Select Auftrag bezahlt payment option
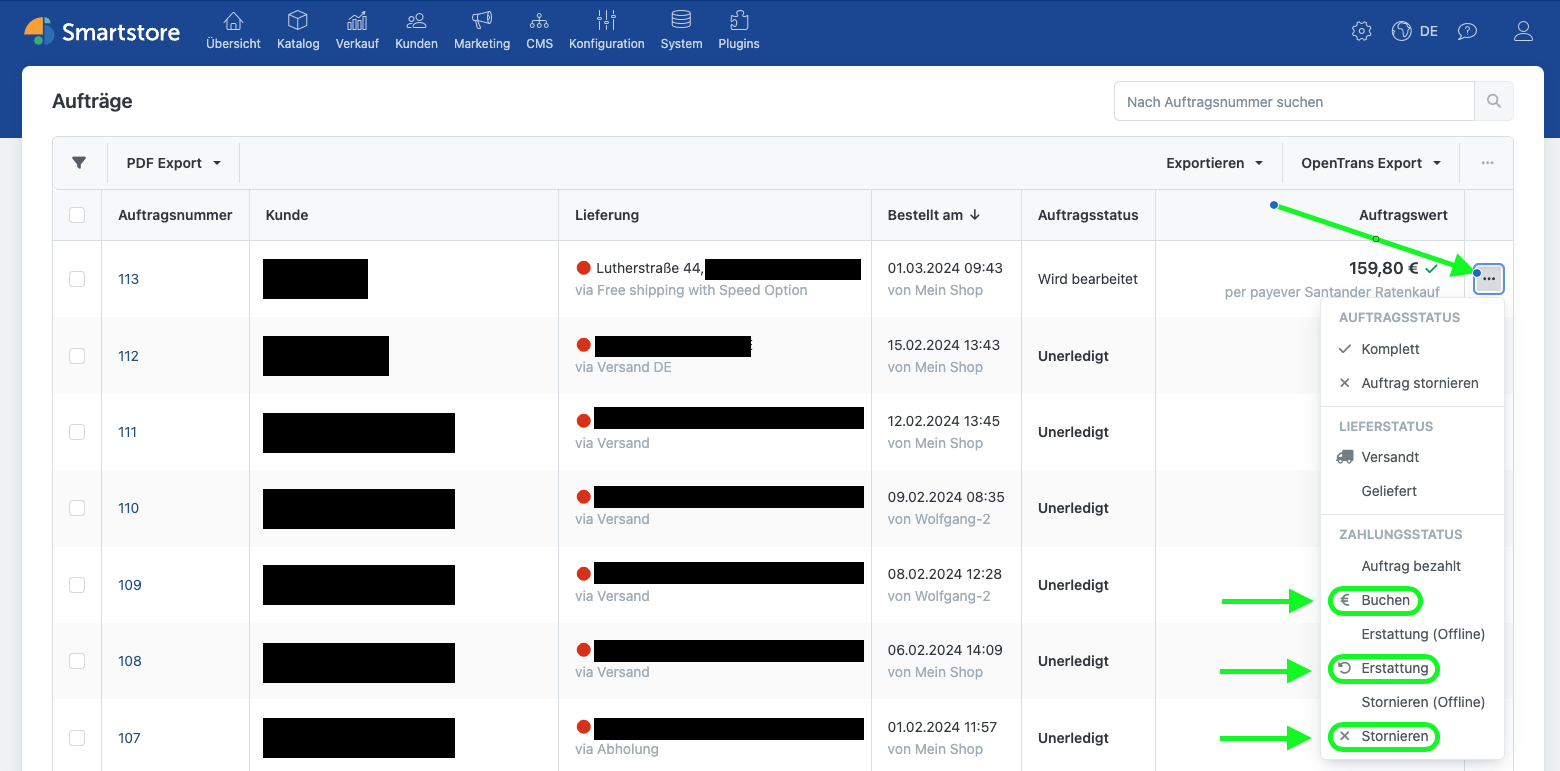 pos(1412,566)
